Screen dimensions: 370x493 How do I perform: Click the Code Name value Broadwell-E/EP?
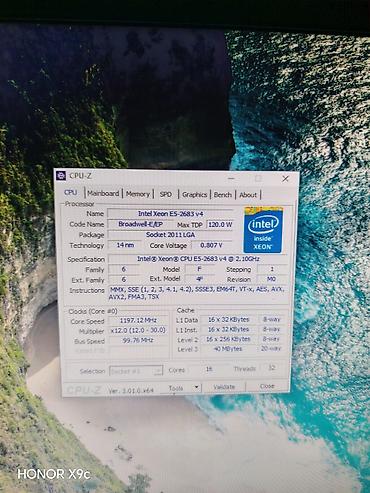point(140,224)
